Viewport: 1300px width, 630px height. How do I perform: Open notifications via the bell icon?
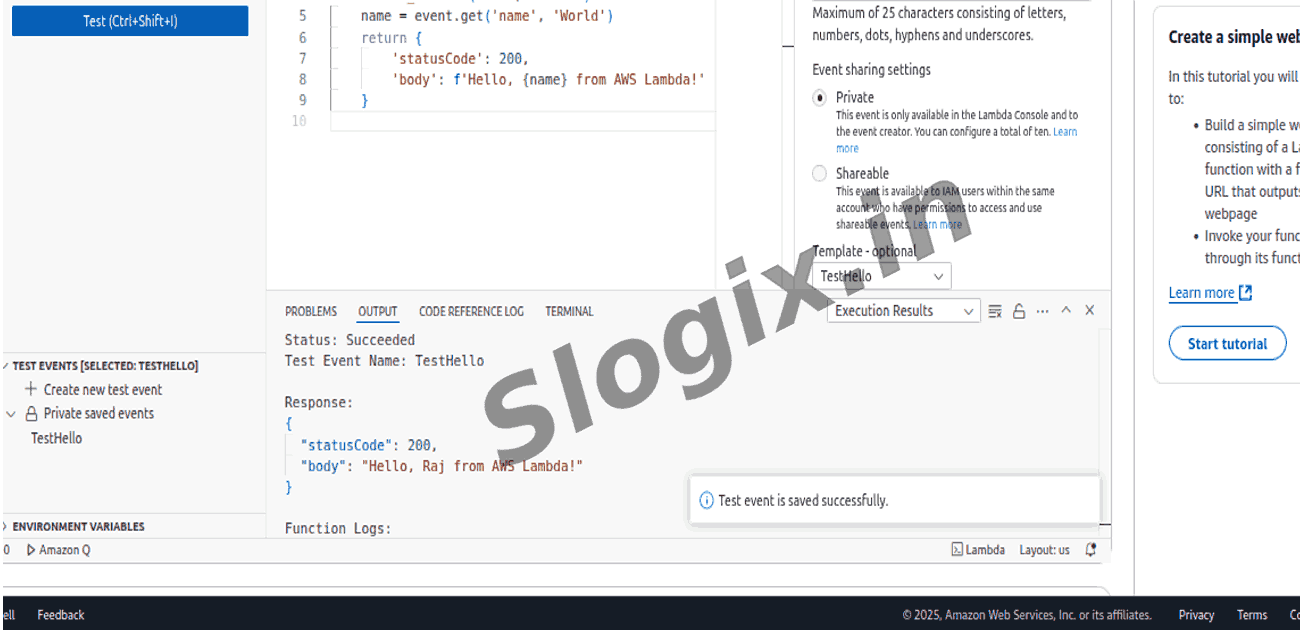[x=1090, y=549]
